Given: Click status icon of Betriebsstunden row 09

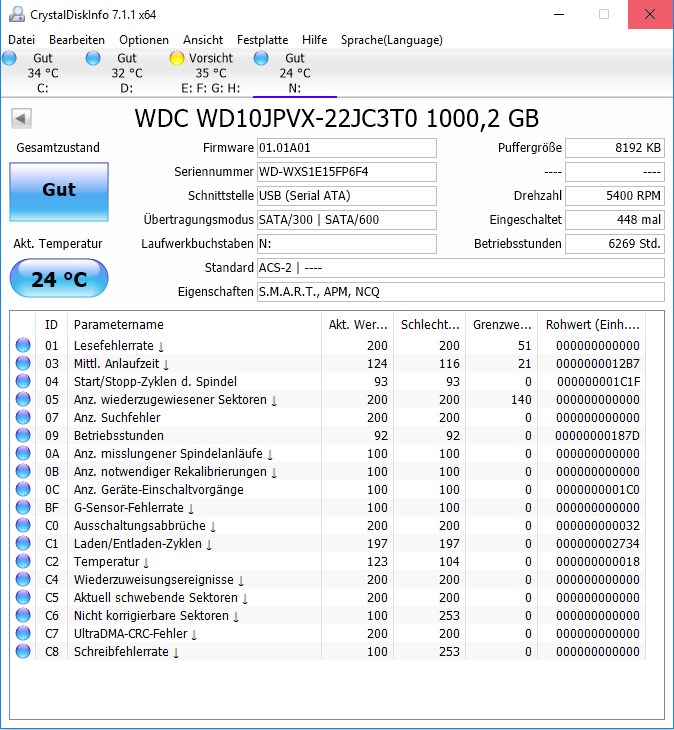Looking at the screenshot, I should click(23, 435).
